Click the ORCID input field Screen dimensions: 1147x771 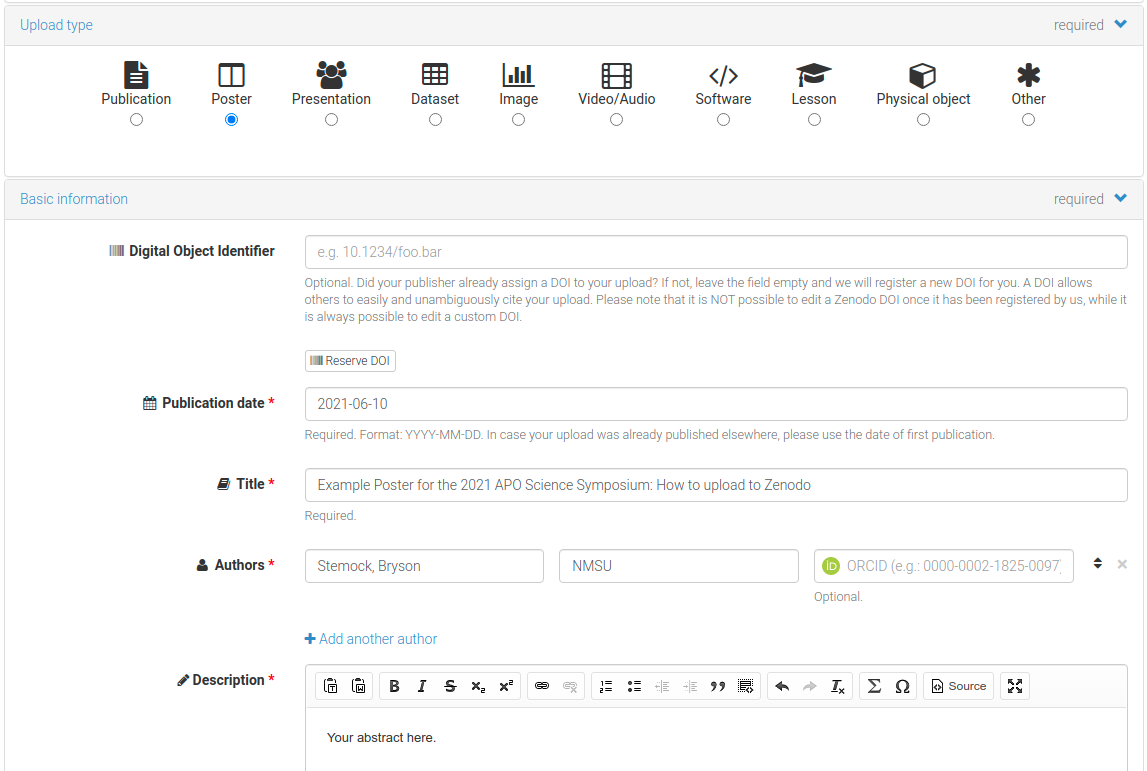pyautogui.click(x=944, y=566)
